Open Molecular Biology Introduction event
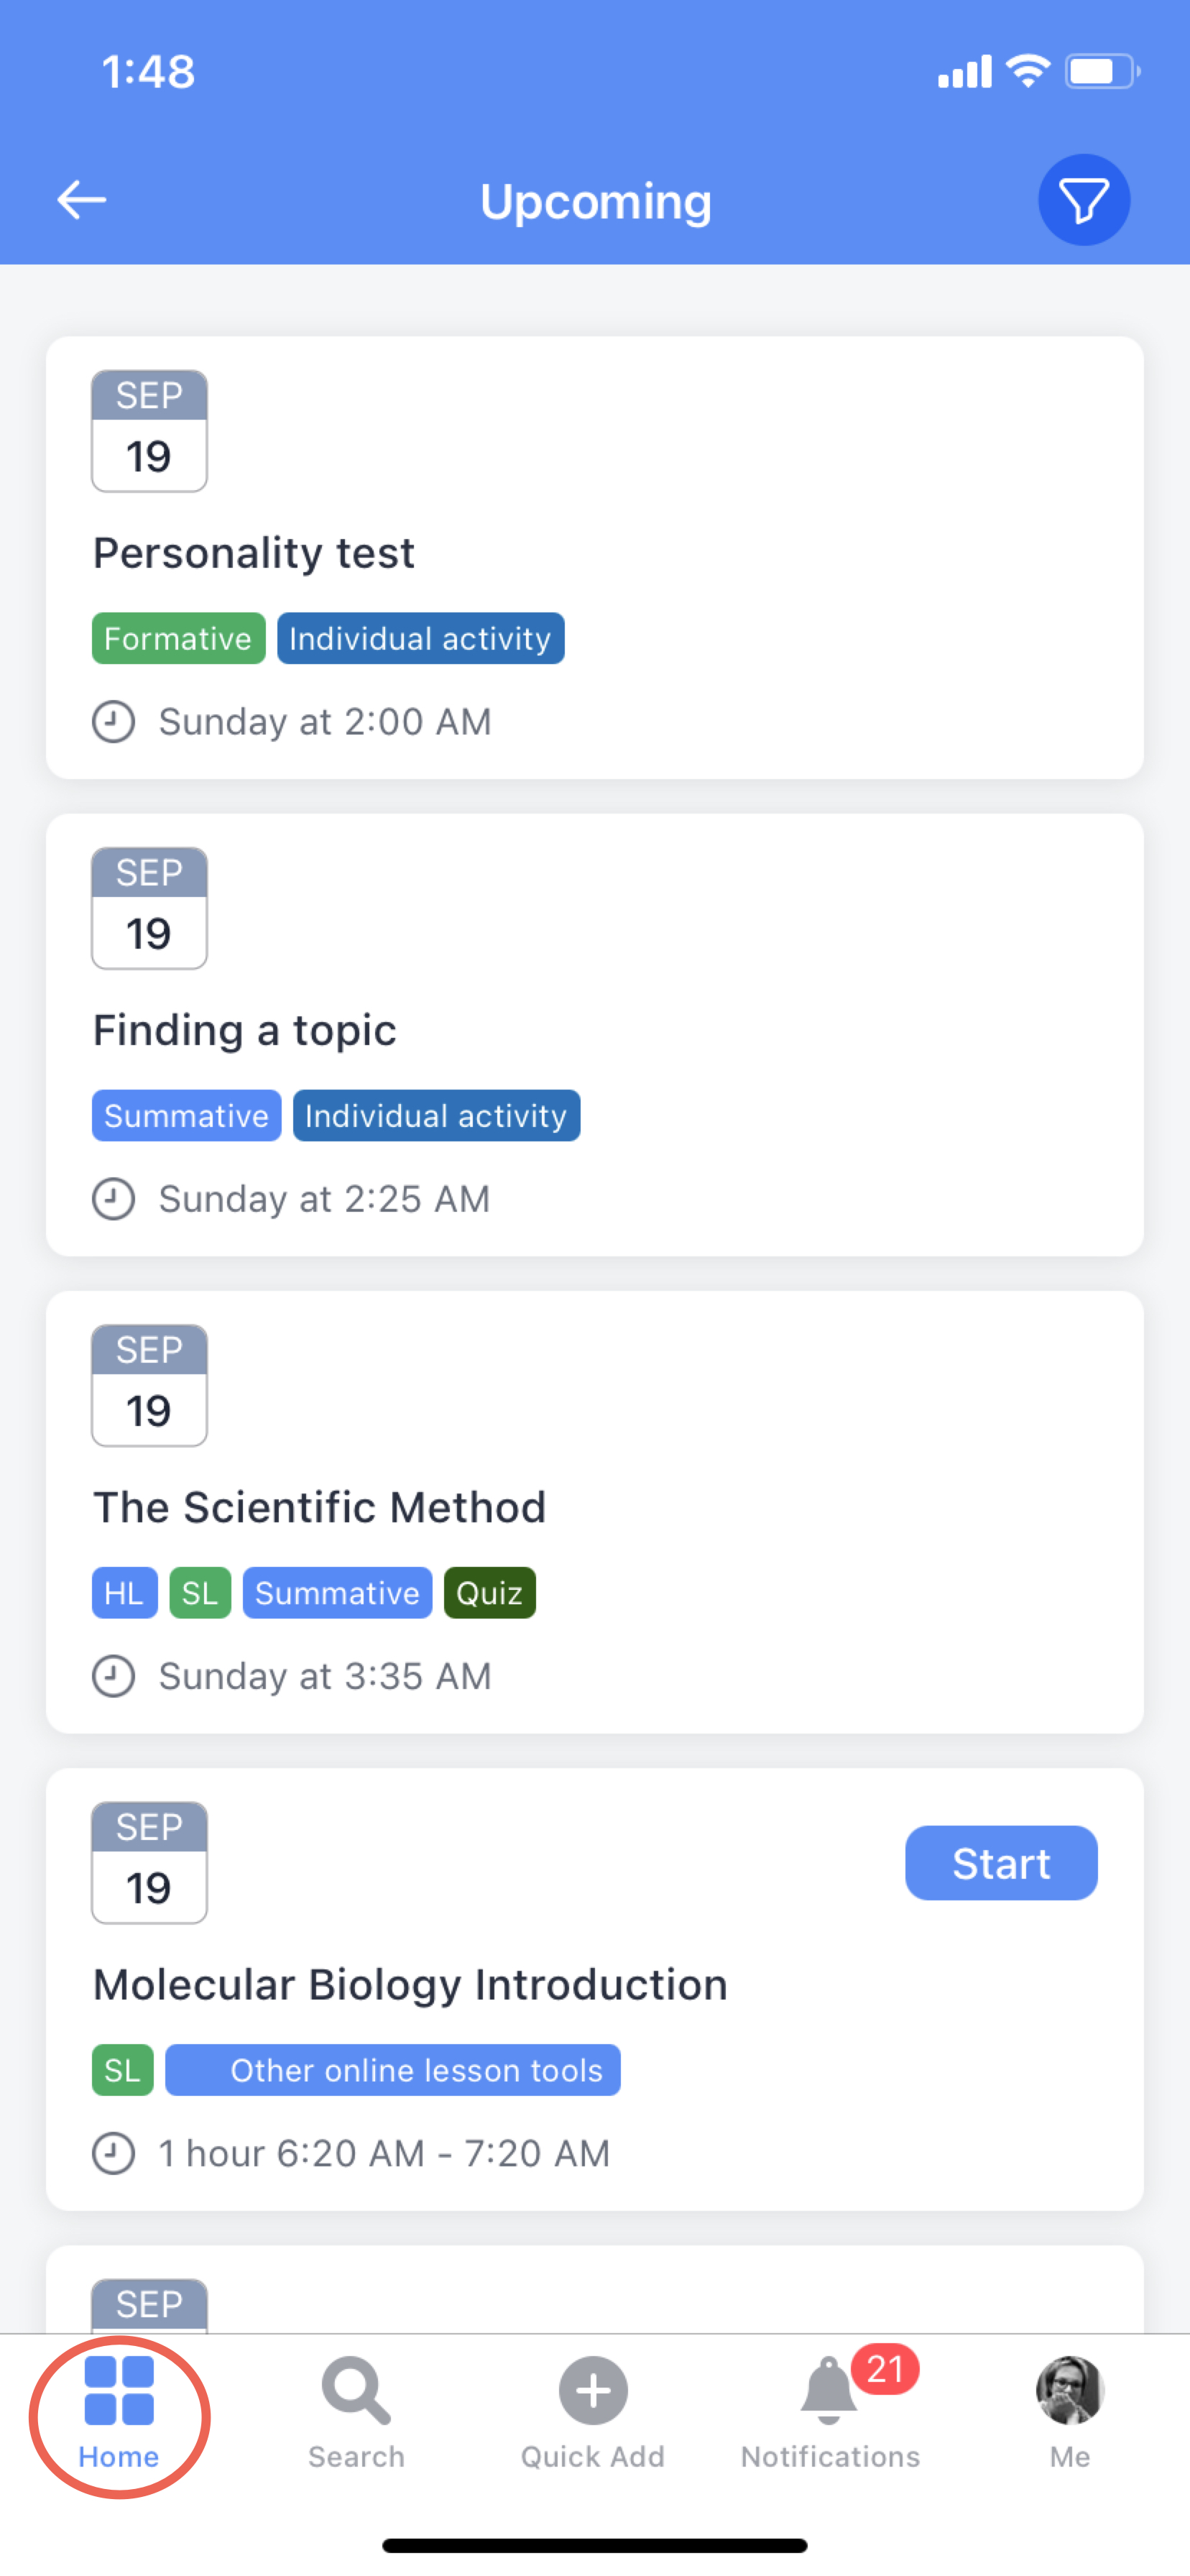This screenshot has height=2576, width=1190. click(x=410, y=1985)
